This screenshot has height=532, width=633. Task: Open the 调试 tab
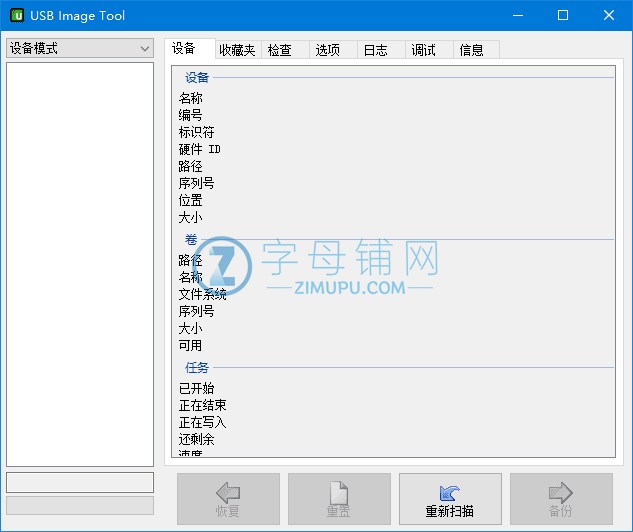point(429,50)
